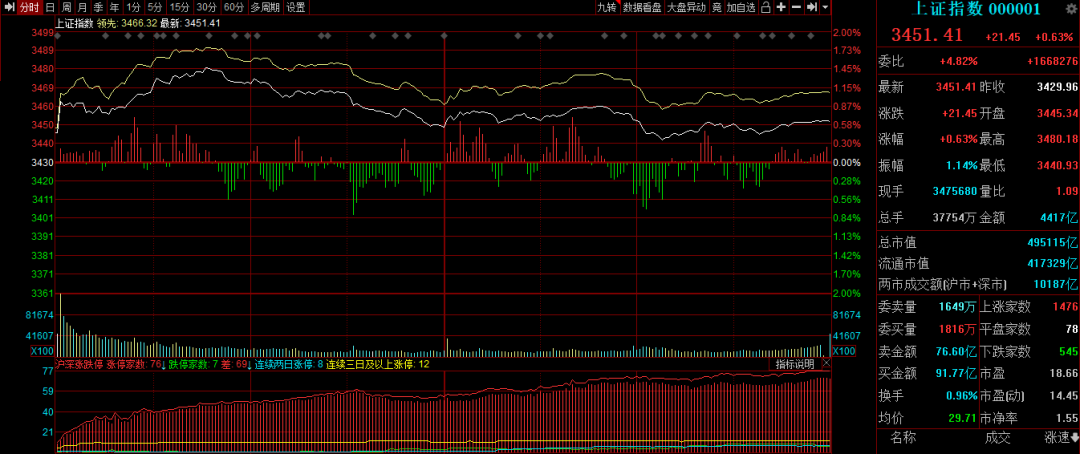The height and width of the screenshot is (454, 1080).
Task: Click the 连续两日涨停 8 label
Action: tap(289, 364)
